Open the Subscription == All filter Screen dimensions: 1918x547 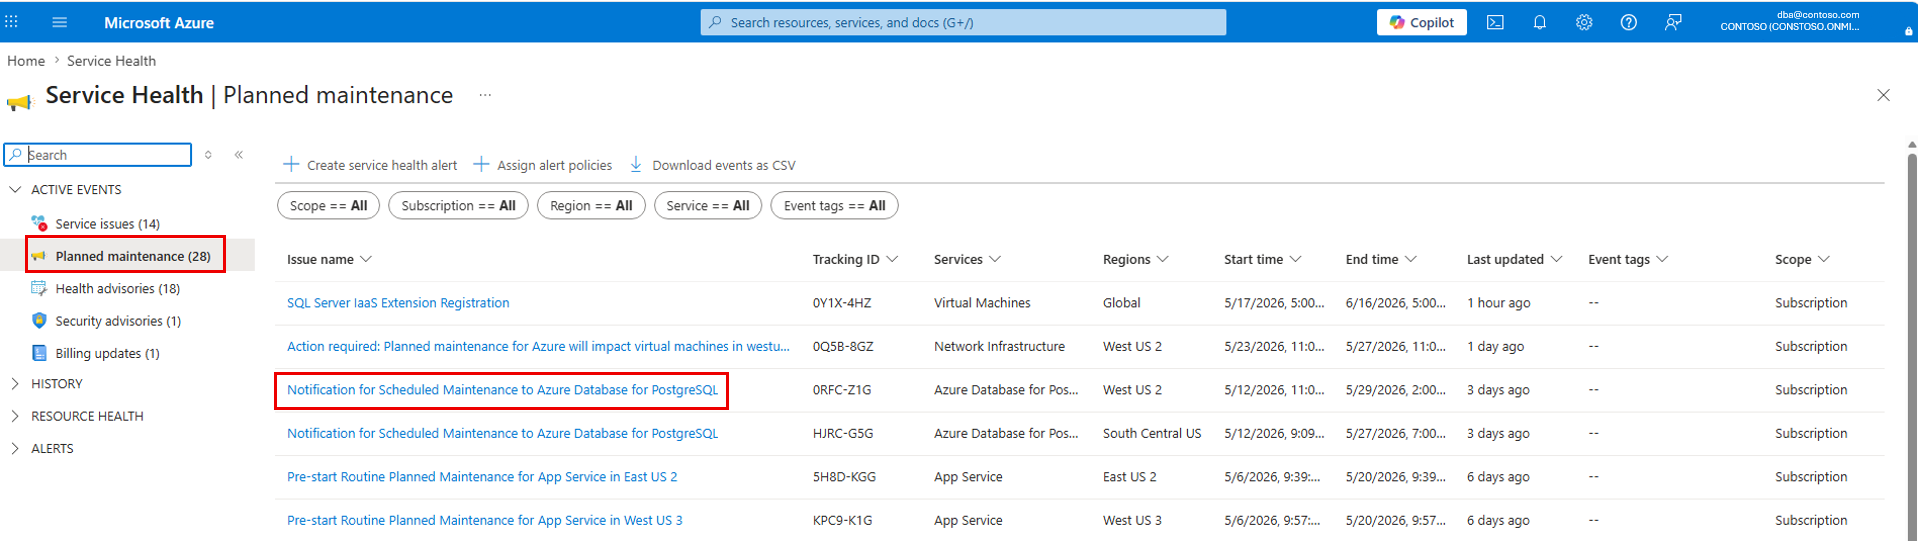point(458,205)
